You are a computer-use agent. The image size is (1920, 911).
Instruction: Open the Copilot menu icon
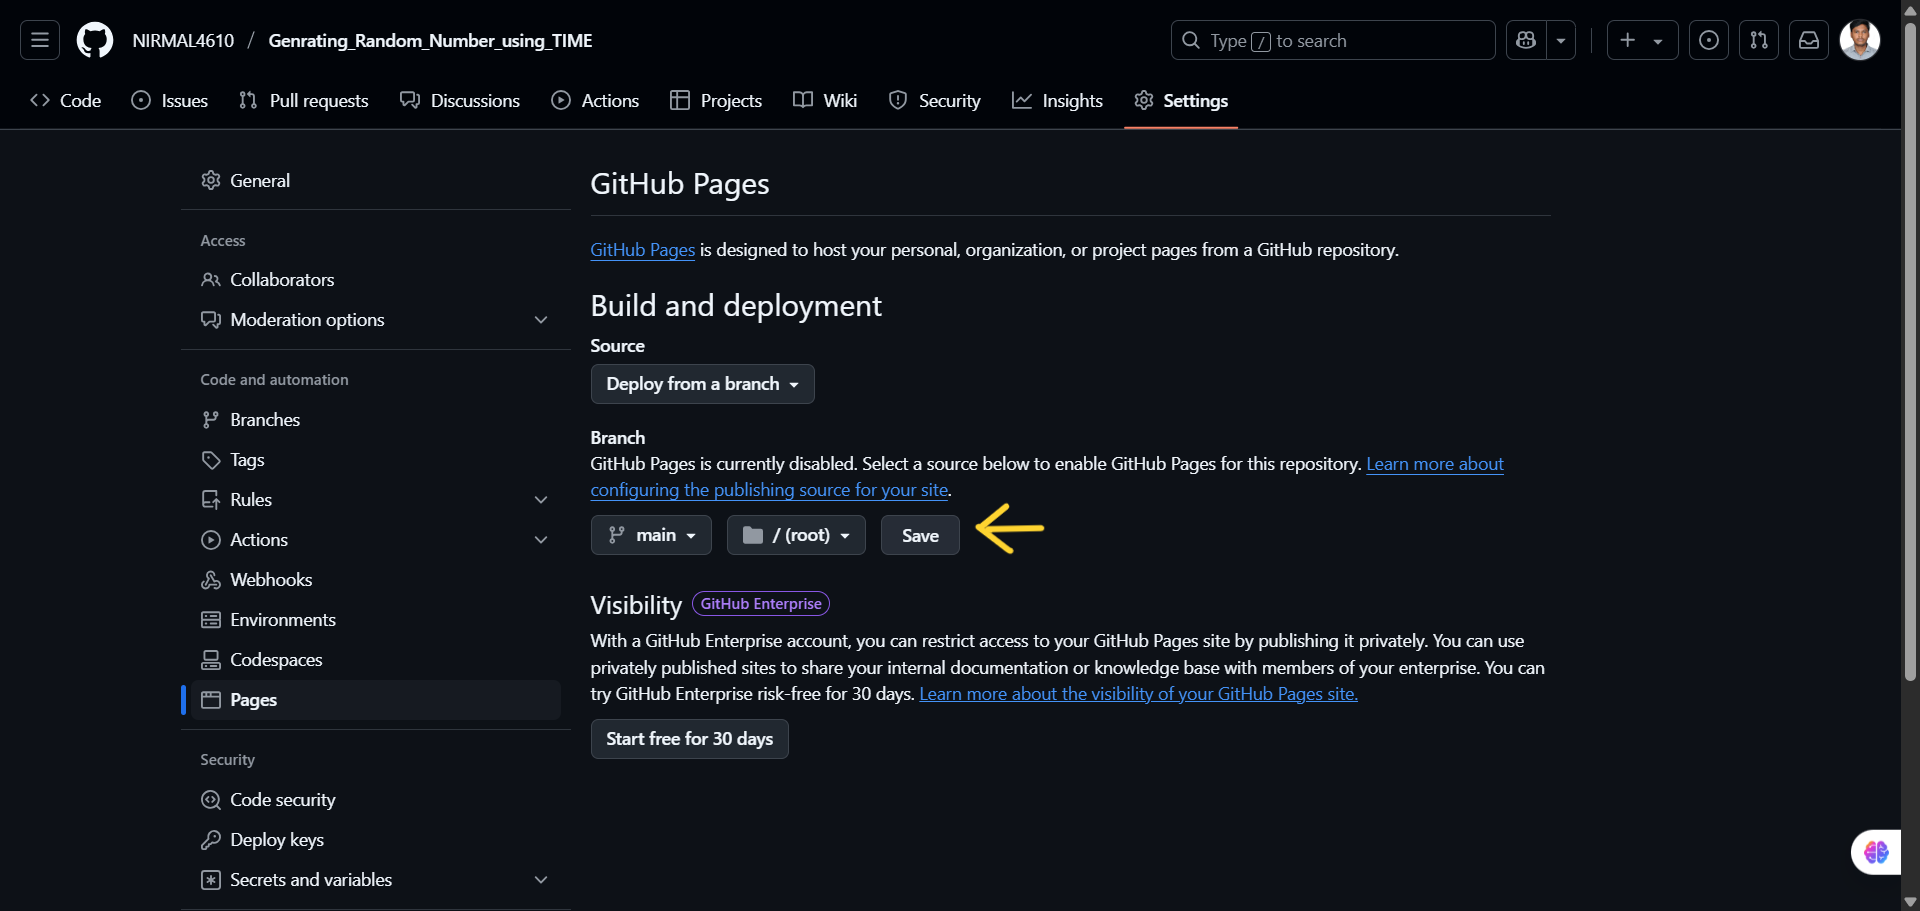coord(1525,40)
